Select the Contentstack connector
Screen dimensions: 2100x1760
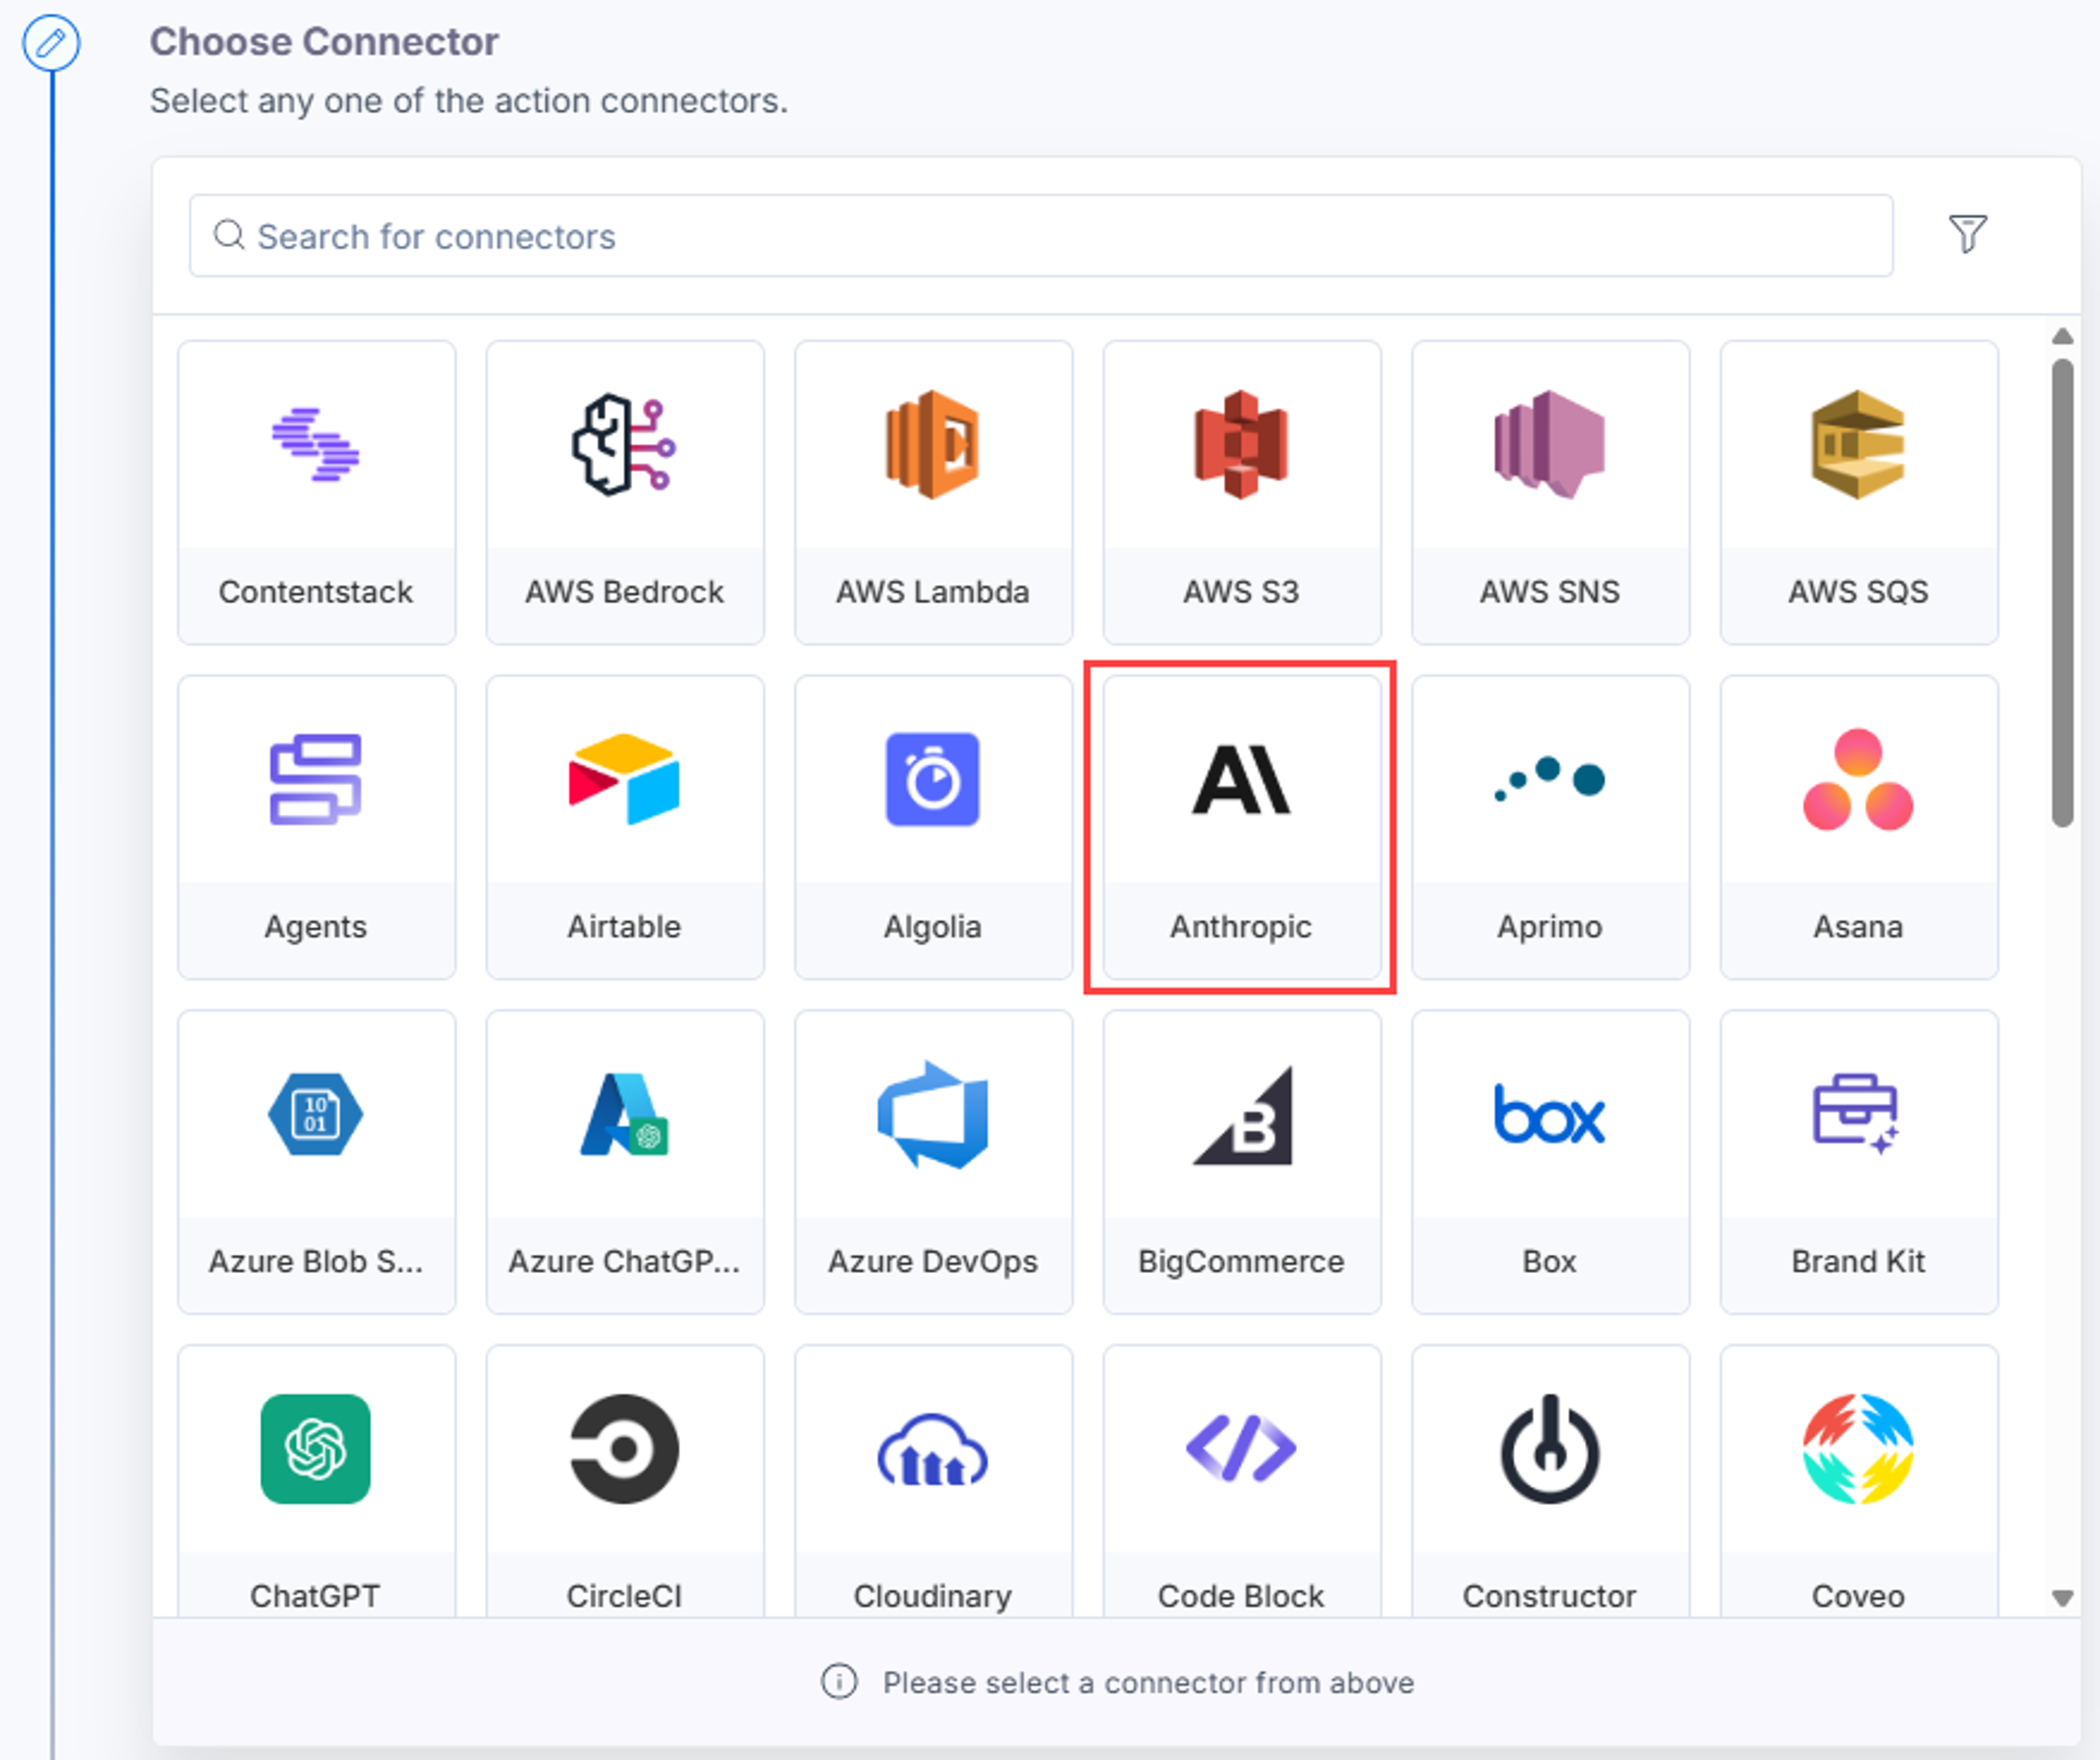[x=316, y=492]
